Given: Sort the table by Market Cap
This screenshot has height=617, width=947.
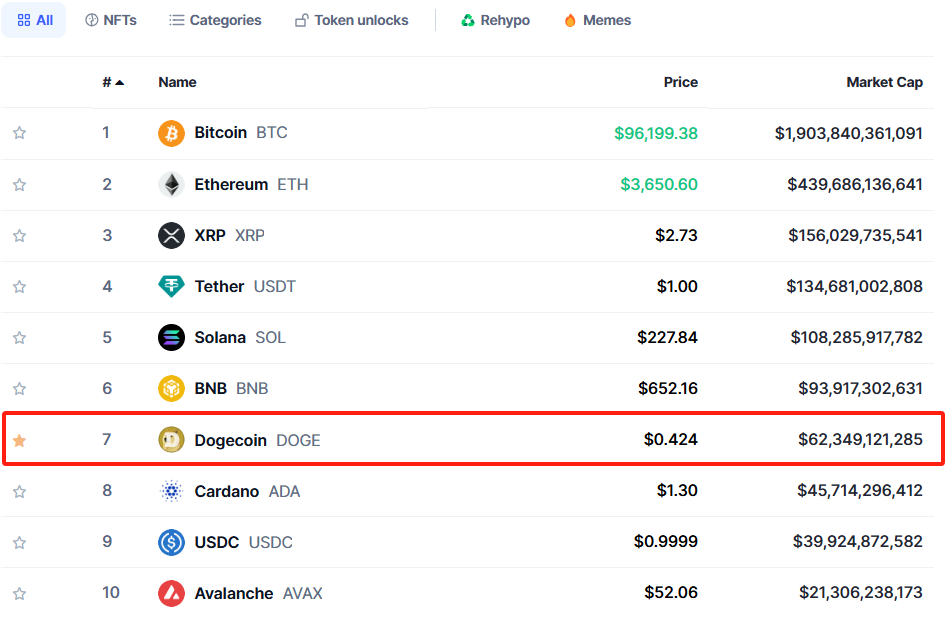Looking at the screenshot, I should pos(884,82).
